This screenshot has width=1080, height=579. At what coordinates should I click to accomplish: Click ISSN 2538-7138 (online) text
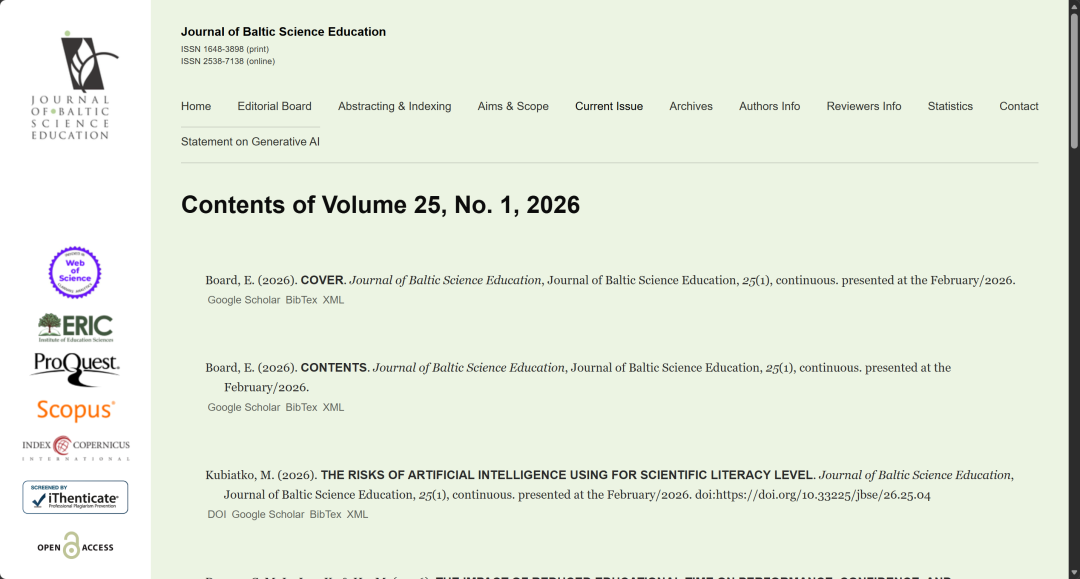coord(228,61)
